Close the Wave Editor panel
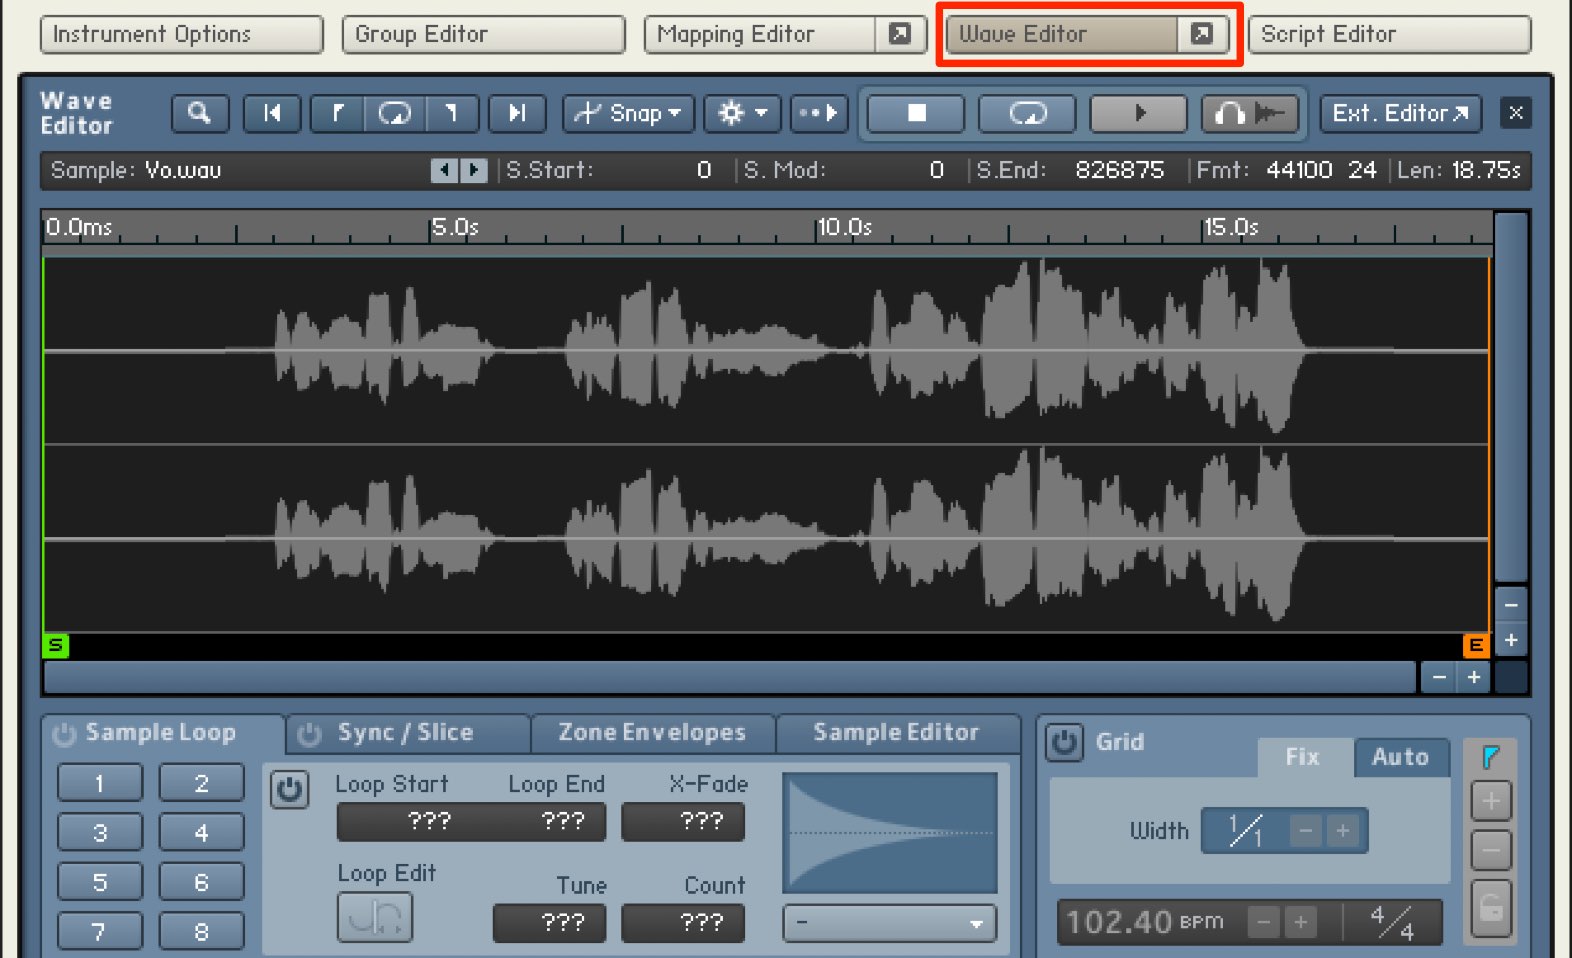This screenshot has height=958, width=1572. tap(1516, 113)
